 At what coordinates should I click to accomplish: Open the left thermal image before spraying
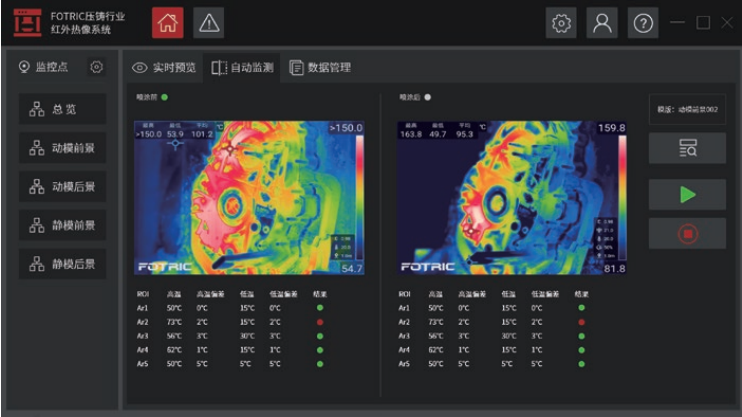point(249,198)
